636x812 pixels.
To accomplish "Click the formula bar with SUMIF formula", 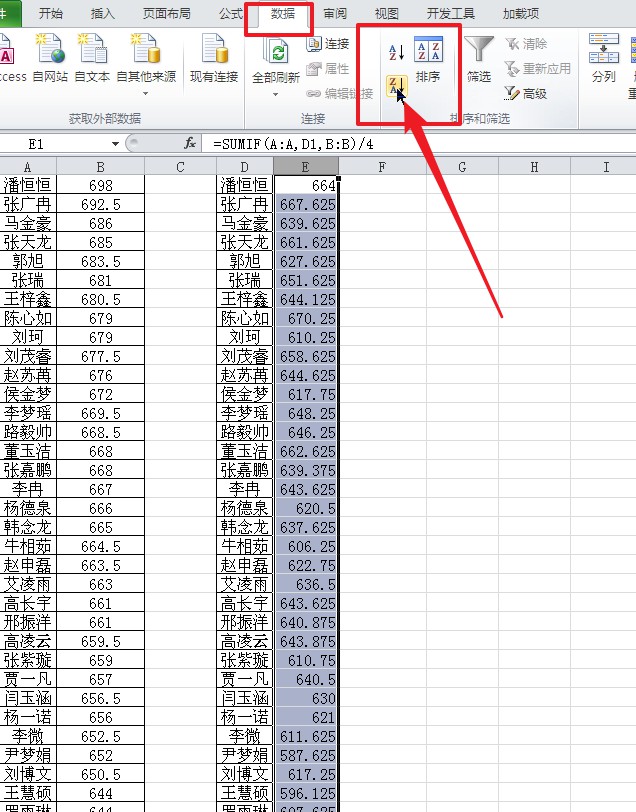I will (420, 144).
